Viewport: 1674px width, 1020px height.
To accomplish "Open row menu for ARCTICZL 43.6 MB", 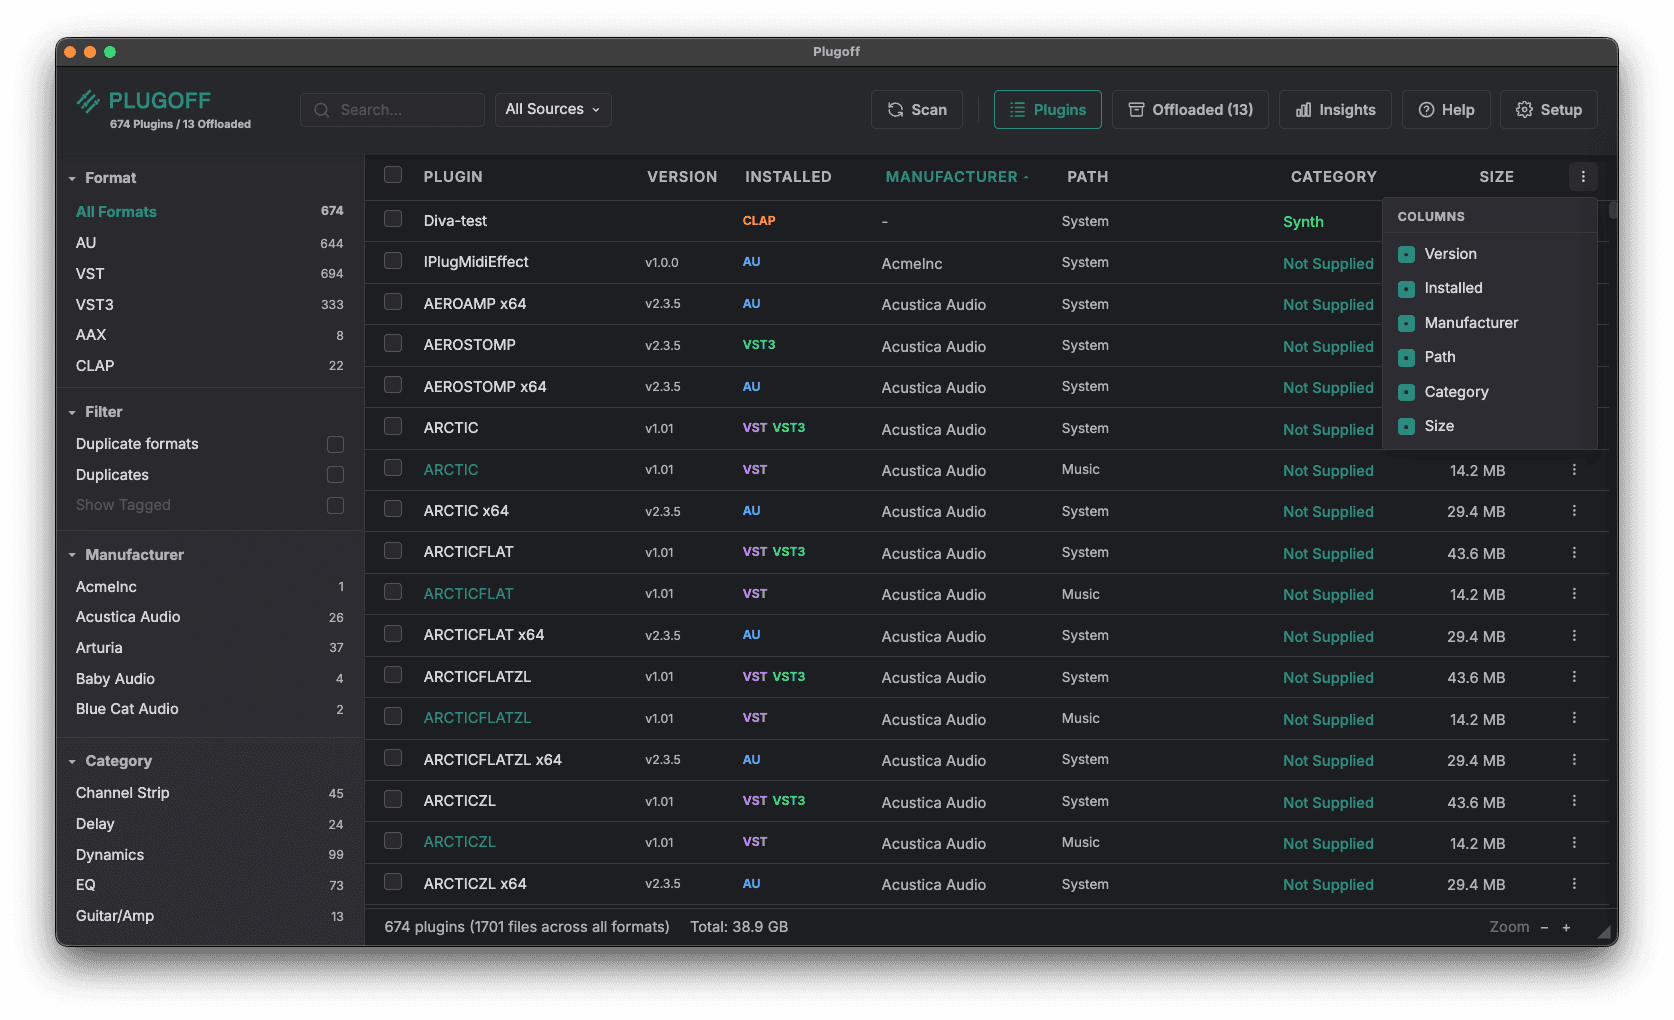I will click(1574, 802).
